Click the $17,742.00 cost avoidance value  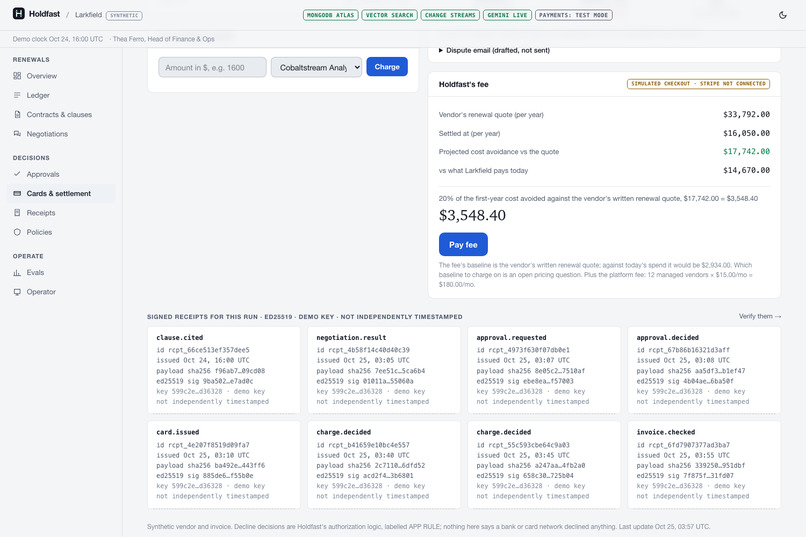[746, 152]
